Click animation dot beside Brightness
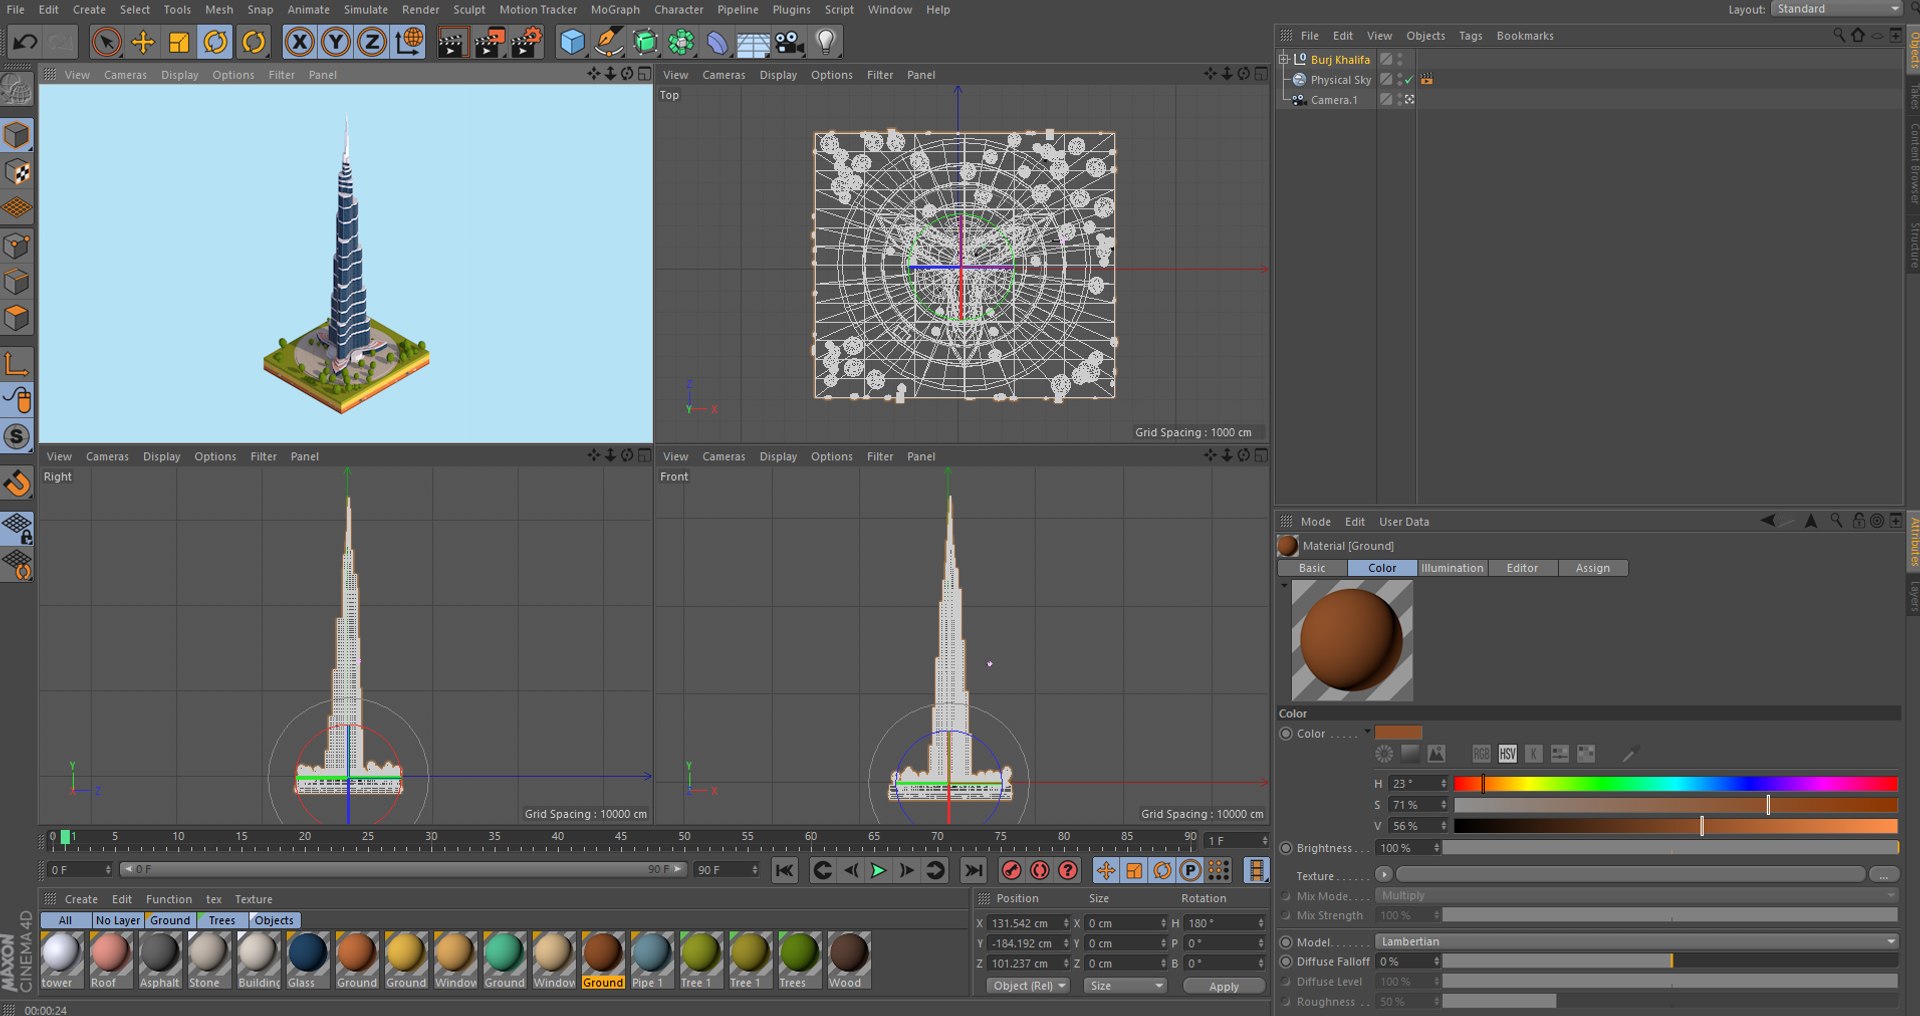Viewport: 1920px width, 1016px height. (x=1286, y=848)
